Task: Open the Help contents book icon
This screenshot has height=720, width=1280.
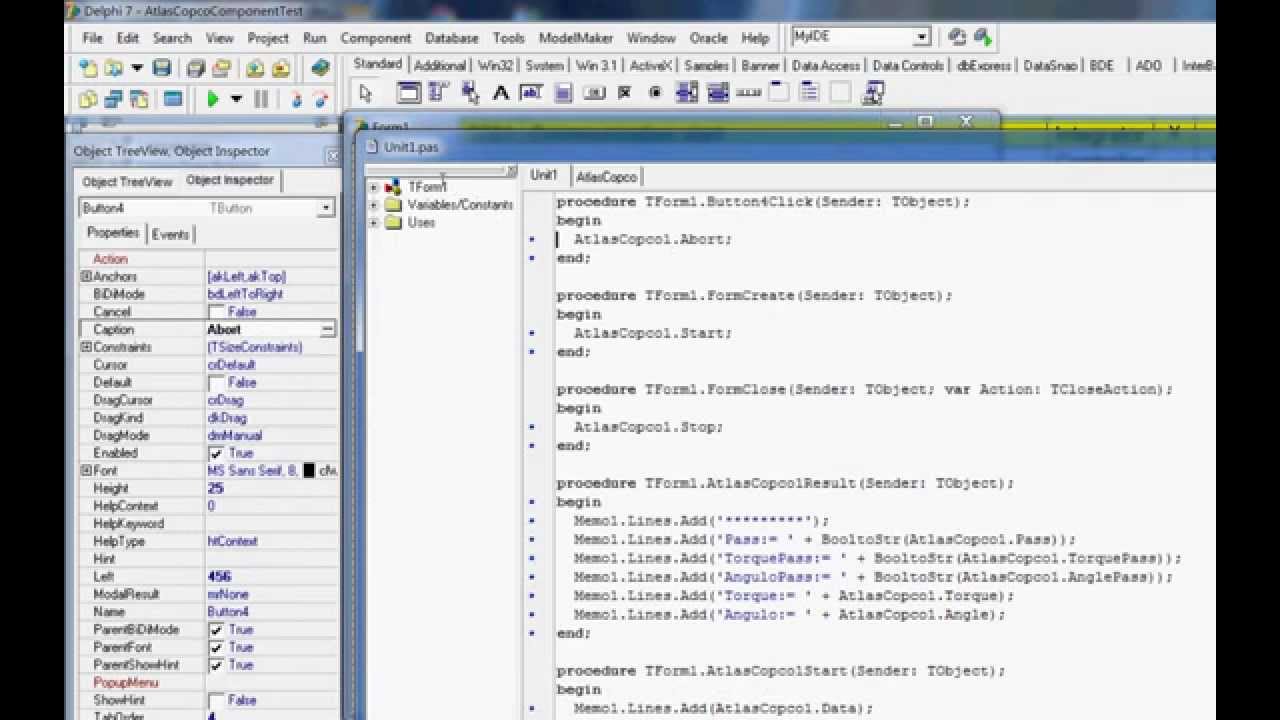Action: click(x=320, y=69)
